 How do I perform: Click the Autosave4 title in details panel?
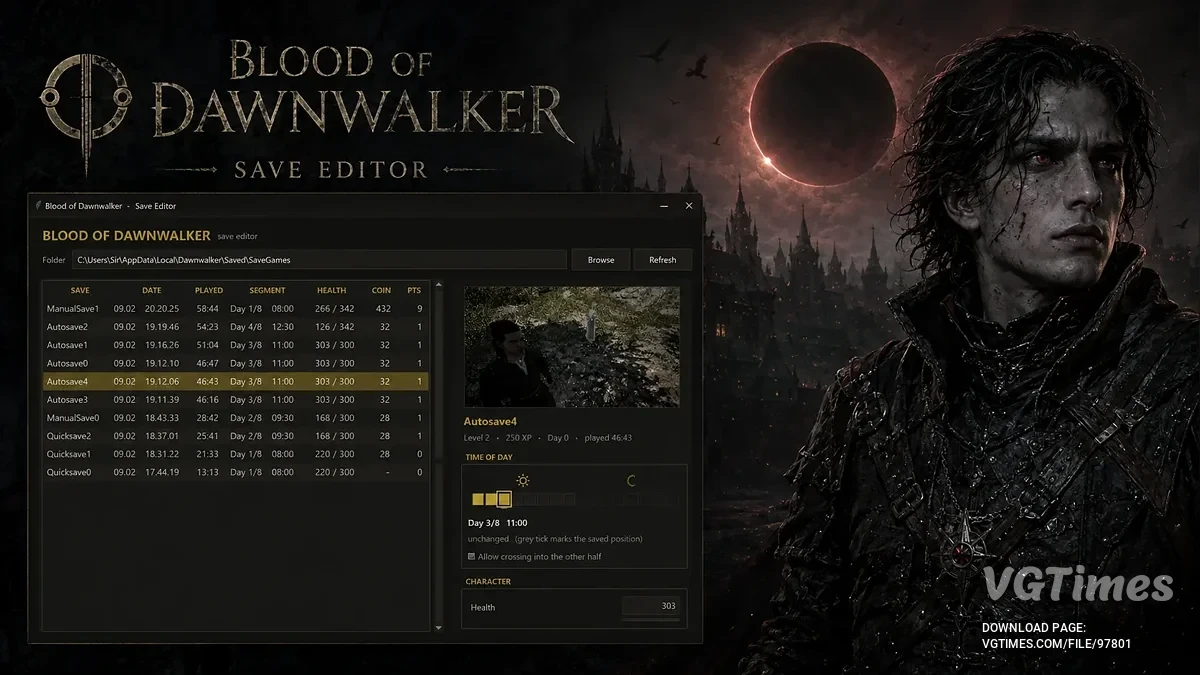point(490,422)
